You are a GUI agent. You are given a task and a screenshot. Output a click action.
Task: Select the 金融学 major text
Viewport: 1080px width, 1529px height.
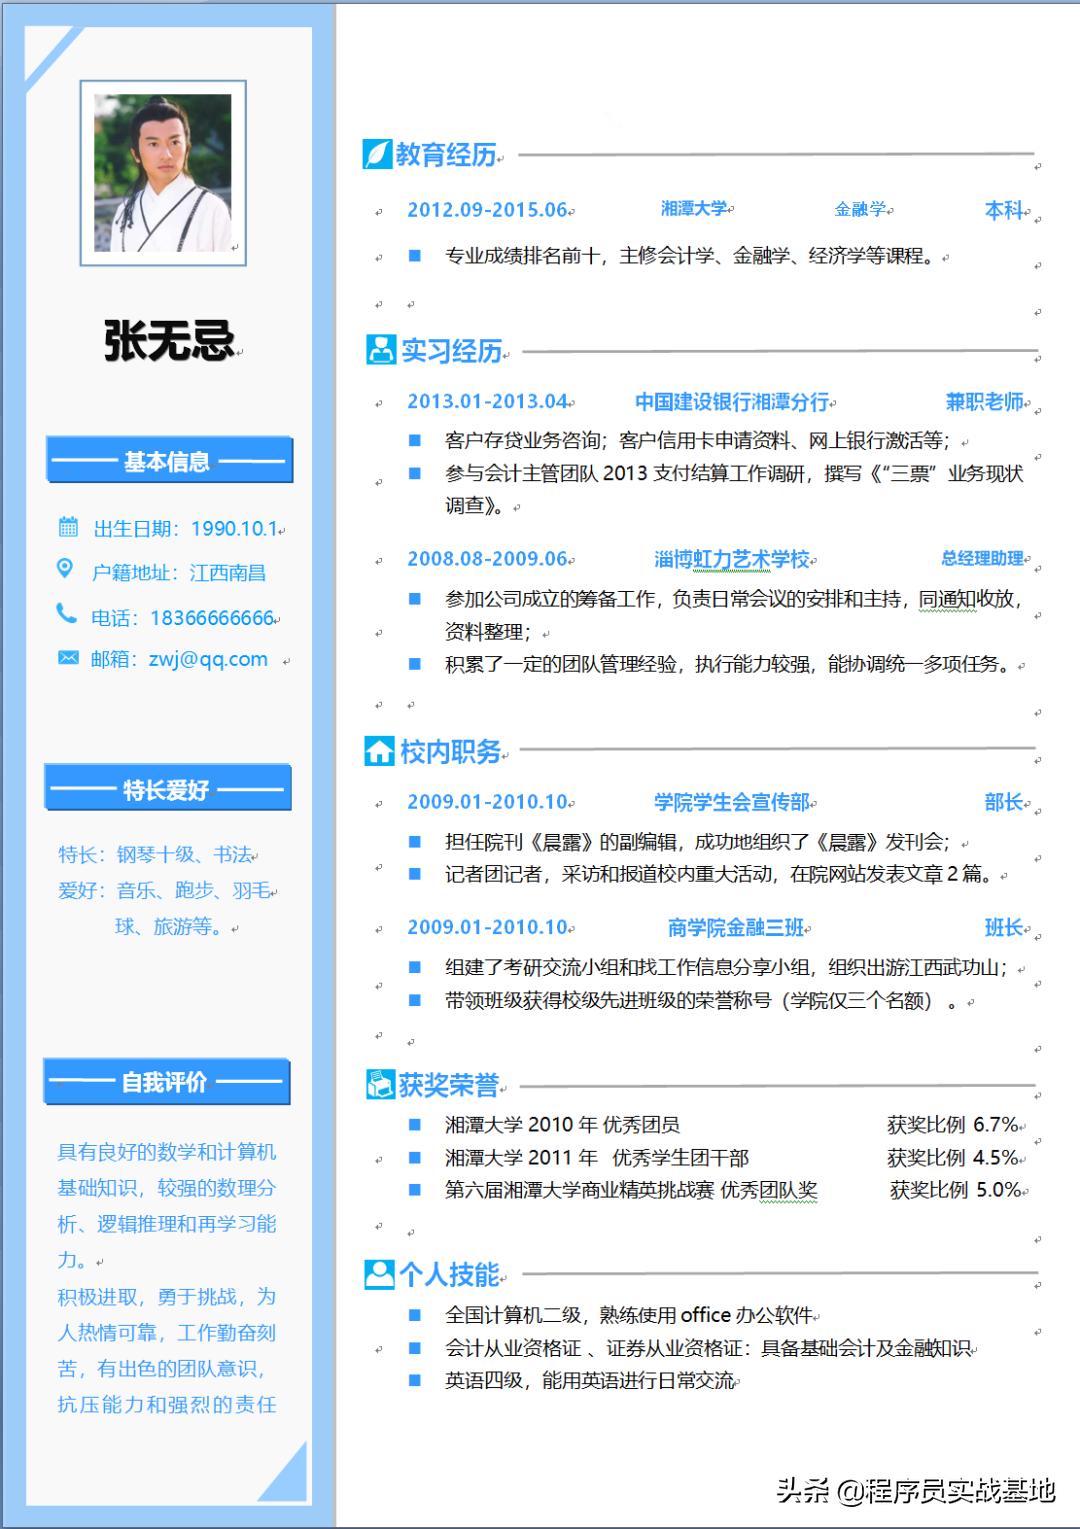(x=866, y=209)
